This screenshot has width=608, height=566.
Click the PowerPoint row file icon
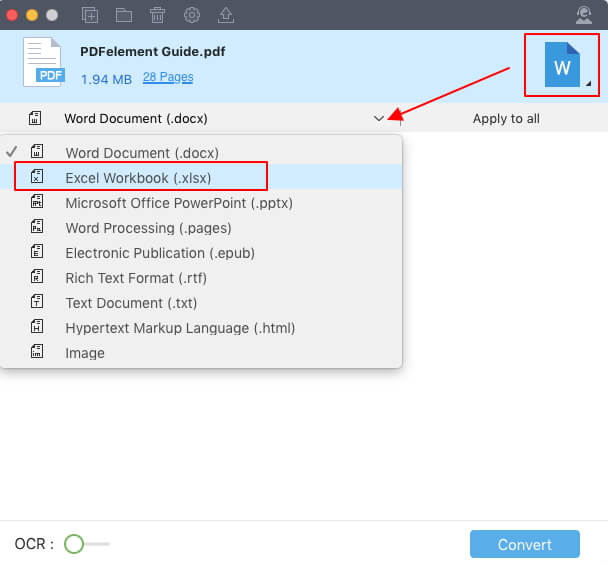tap(37, 201)
